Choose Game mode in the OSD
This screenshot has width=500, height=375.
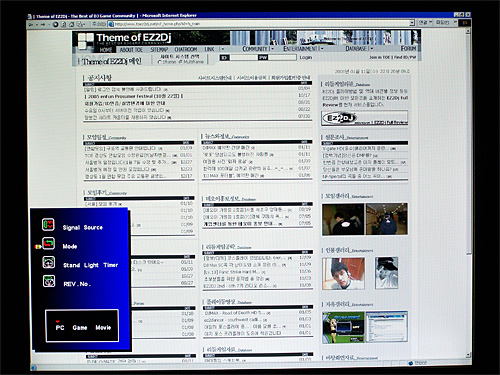[80, 328]
